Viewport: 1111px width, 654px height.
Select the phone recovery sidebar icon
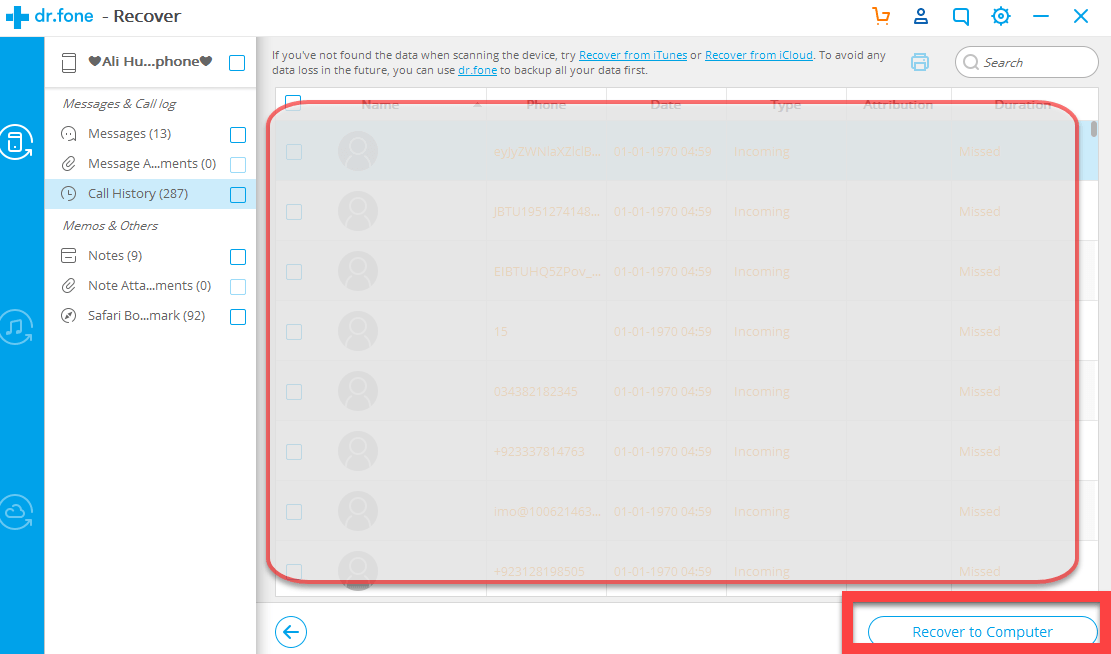point(16,141)
